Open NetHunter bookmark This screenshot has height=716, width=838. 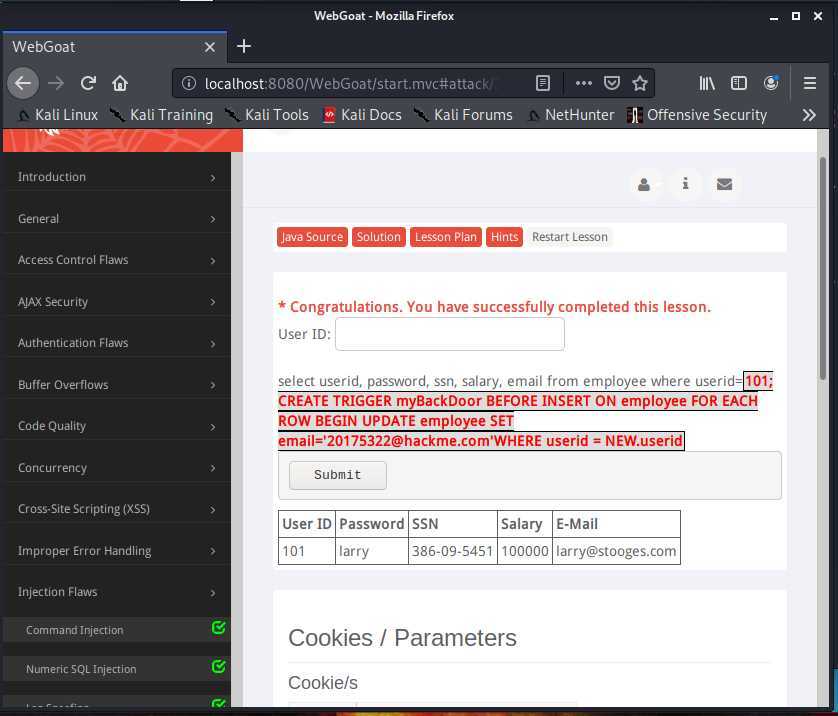[x=571, y=115]
